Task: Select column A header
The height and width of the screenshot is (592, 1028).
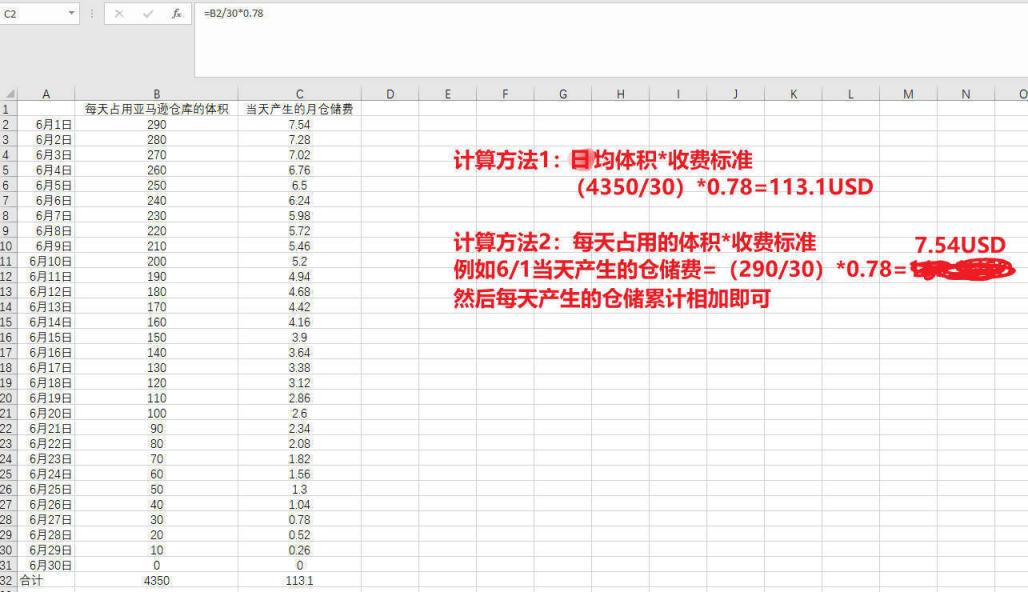Action: (x=46, y=94)
